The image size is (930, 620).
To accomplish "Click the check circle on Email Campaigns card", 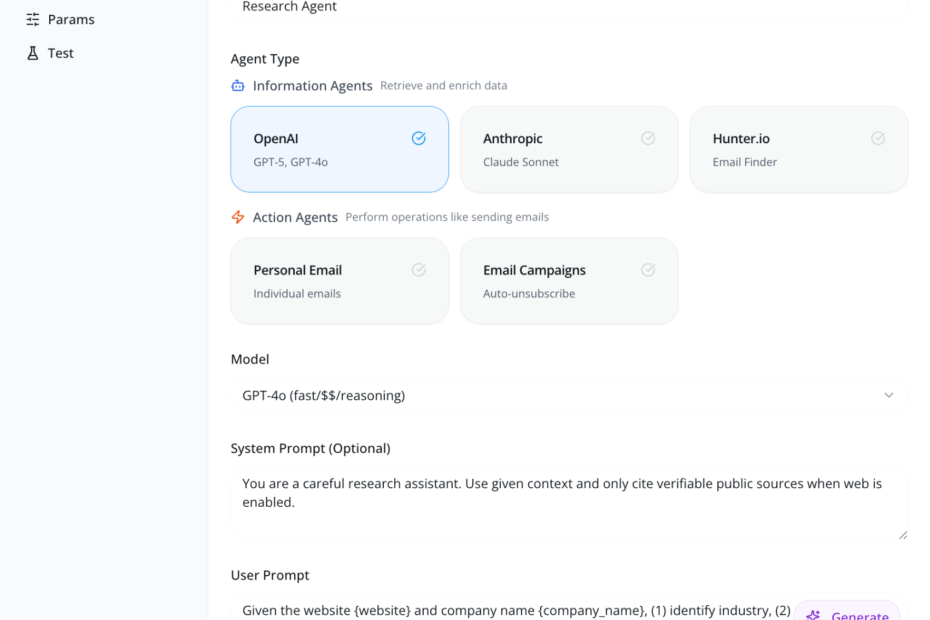I will (648, 270).
